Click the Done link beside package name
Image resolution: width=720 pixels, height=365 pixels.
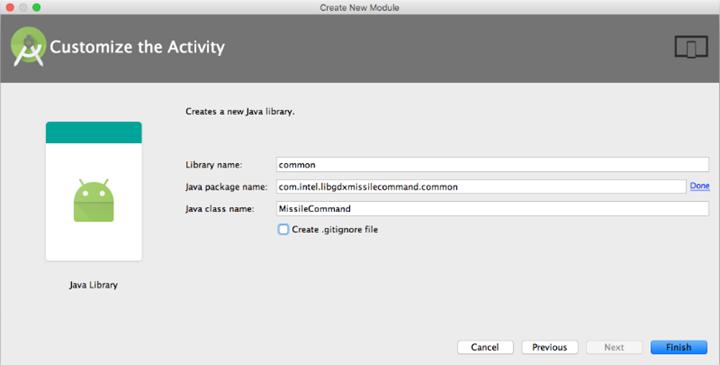coord(700,186)
